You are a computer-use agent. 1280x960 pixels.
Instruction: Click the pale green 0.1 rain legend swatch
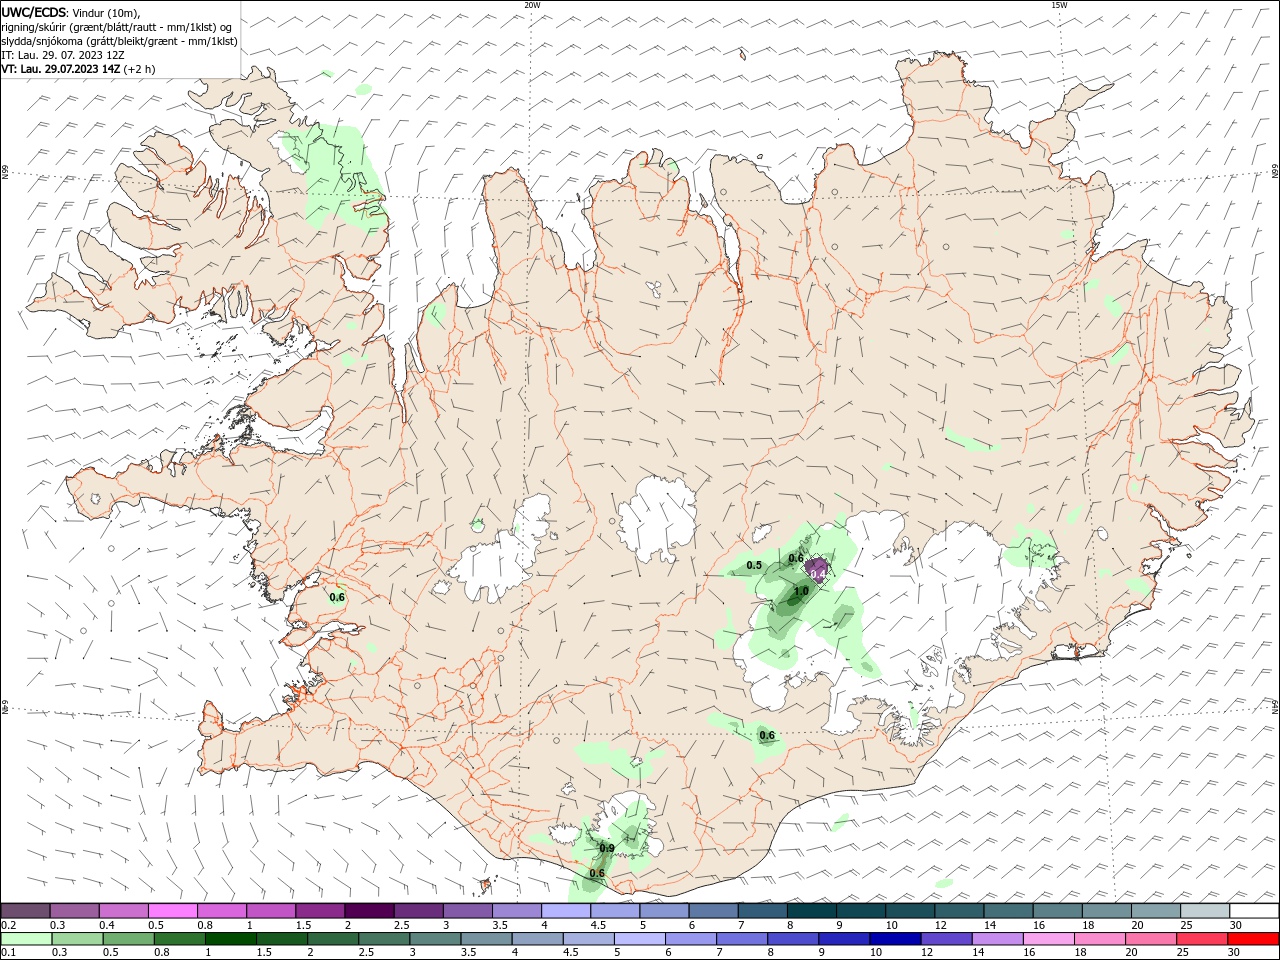(26, 939)
